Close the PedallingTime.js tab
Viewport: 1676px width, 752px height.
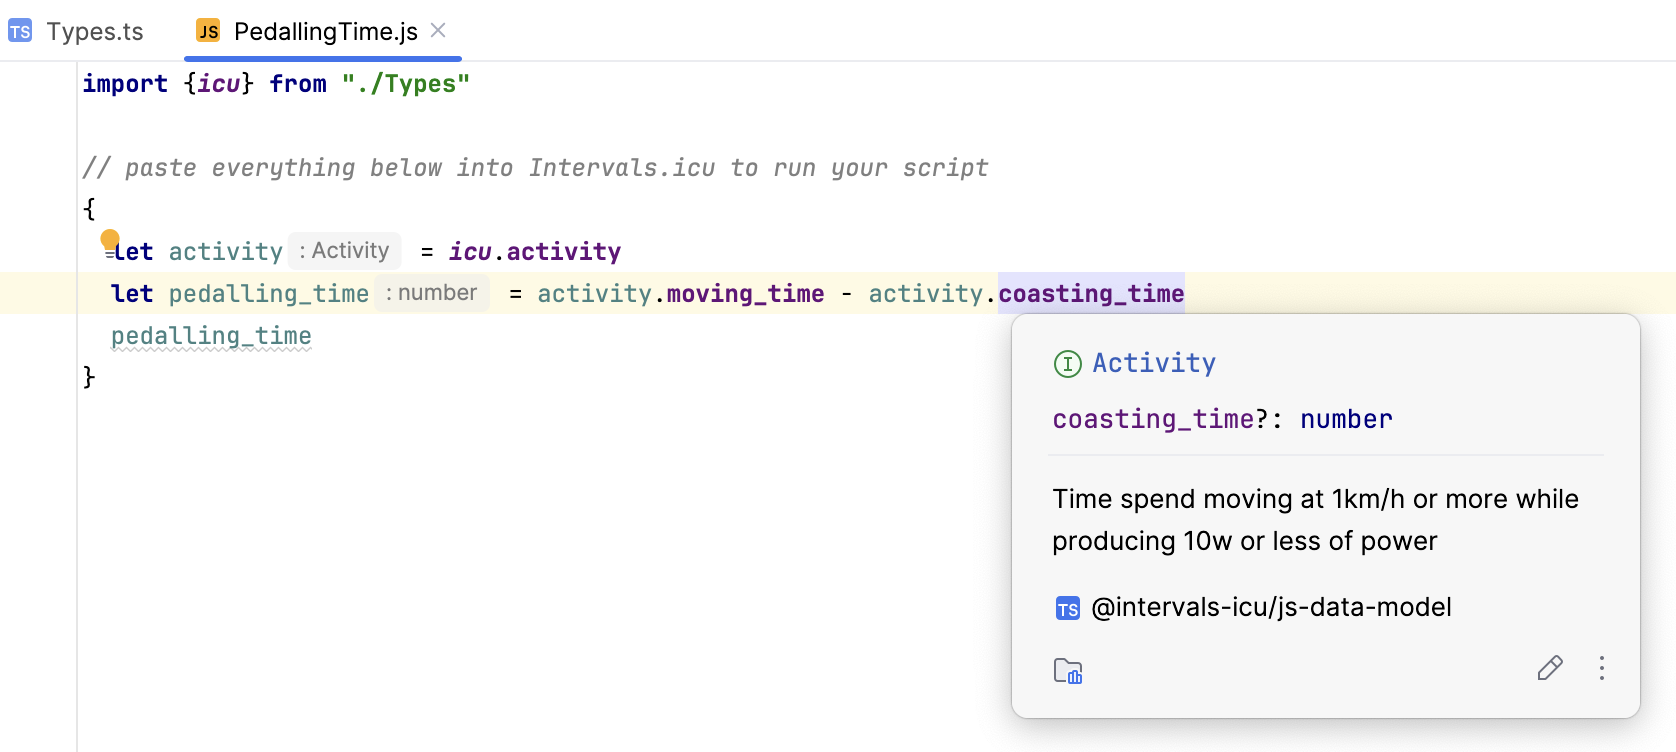(438, 31)
